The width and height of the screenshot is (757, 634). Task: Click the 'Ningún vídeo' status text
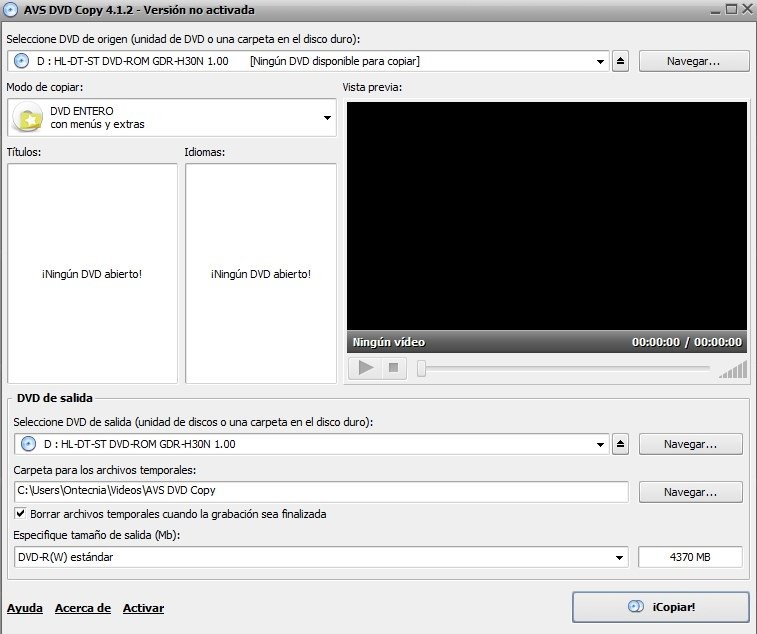[389, 342]
